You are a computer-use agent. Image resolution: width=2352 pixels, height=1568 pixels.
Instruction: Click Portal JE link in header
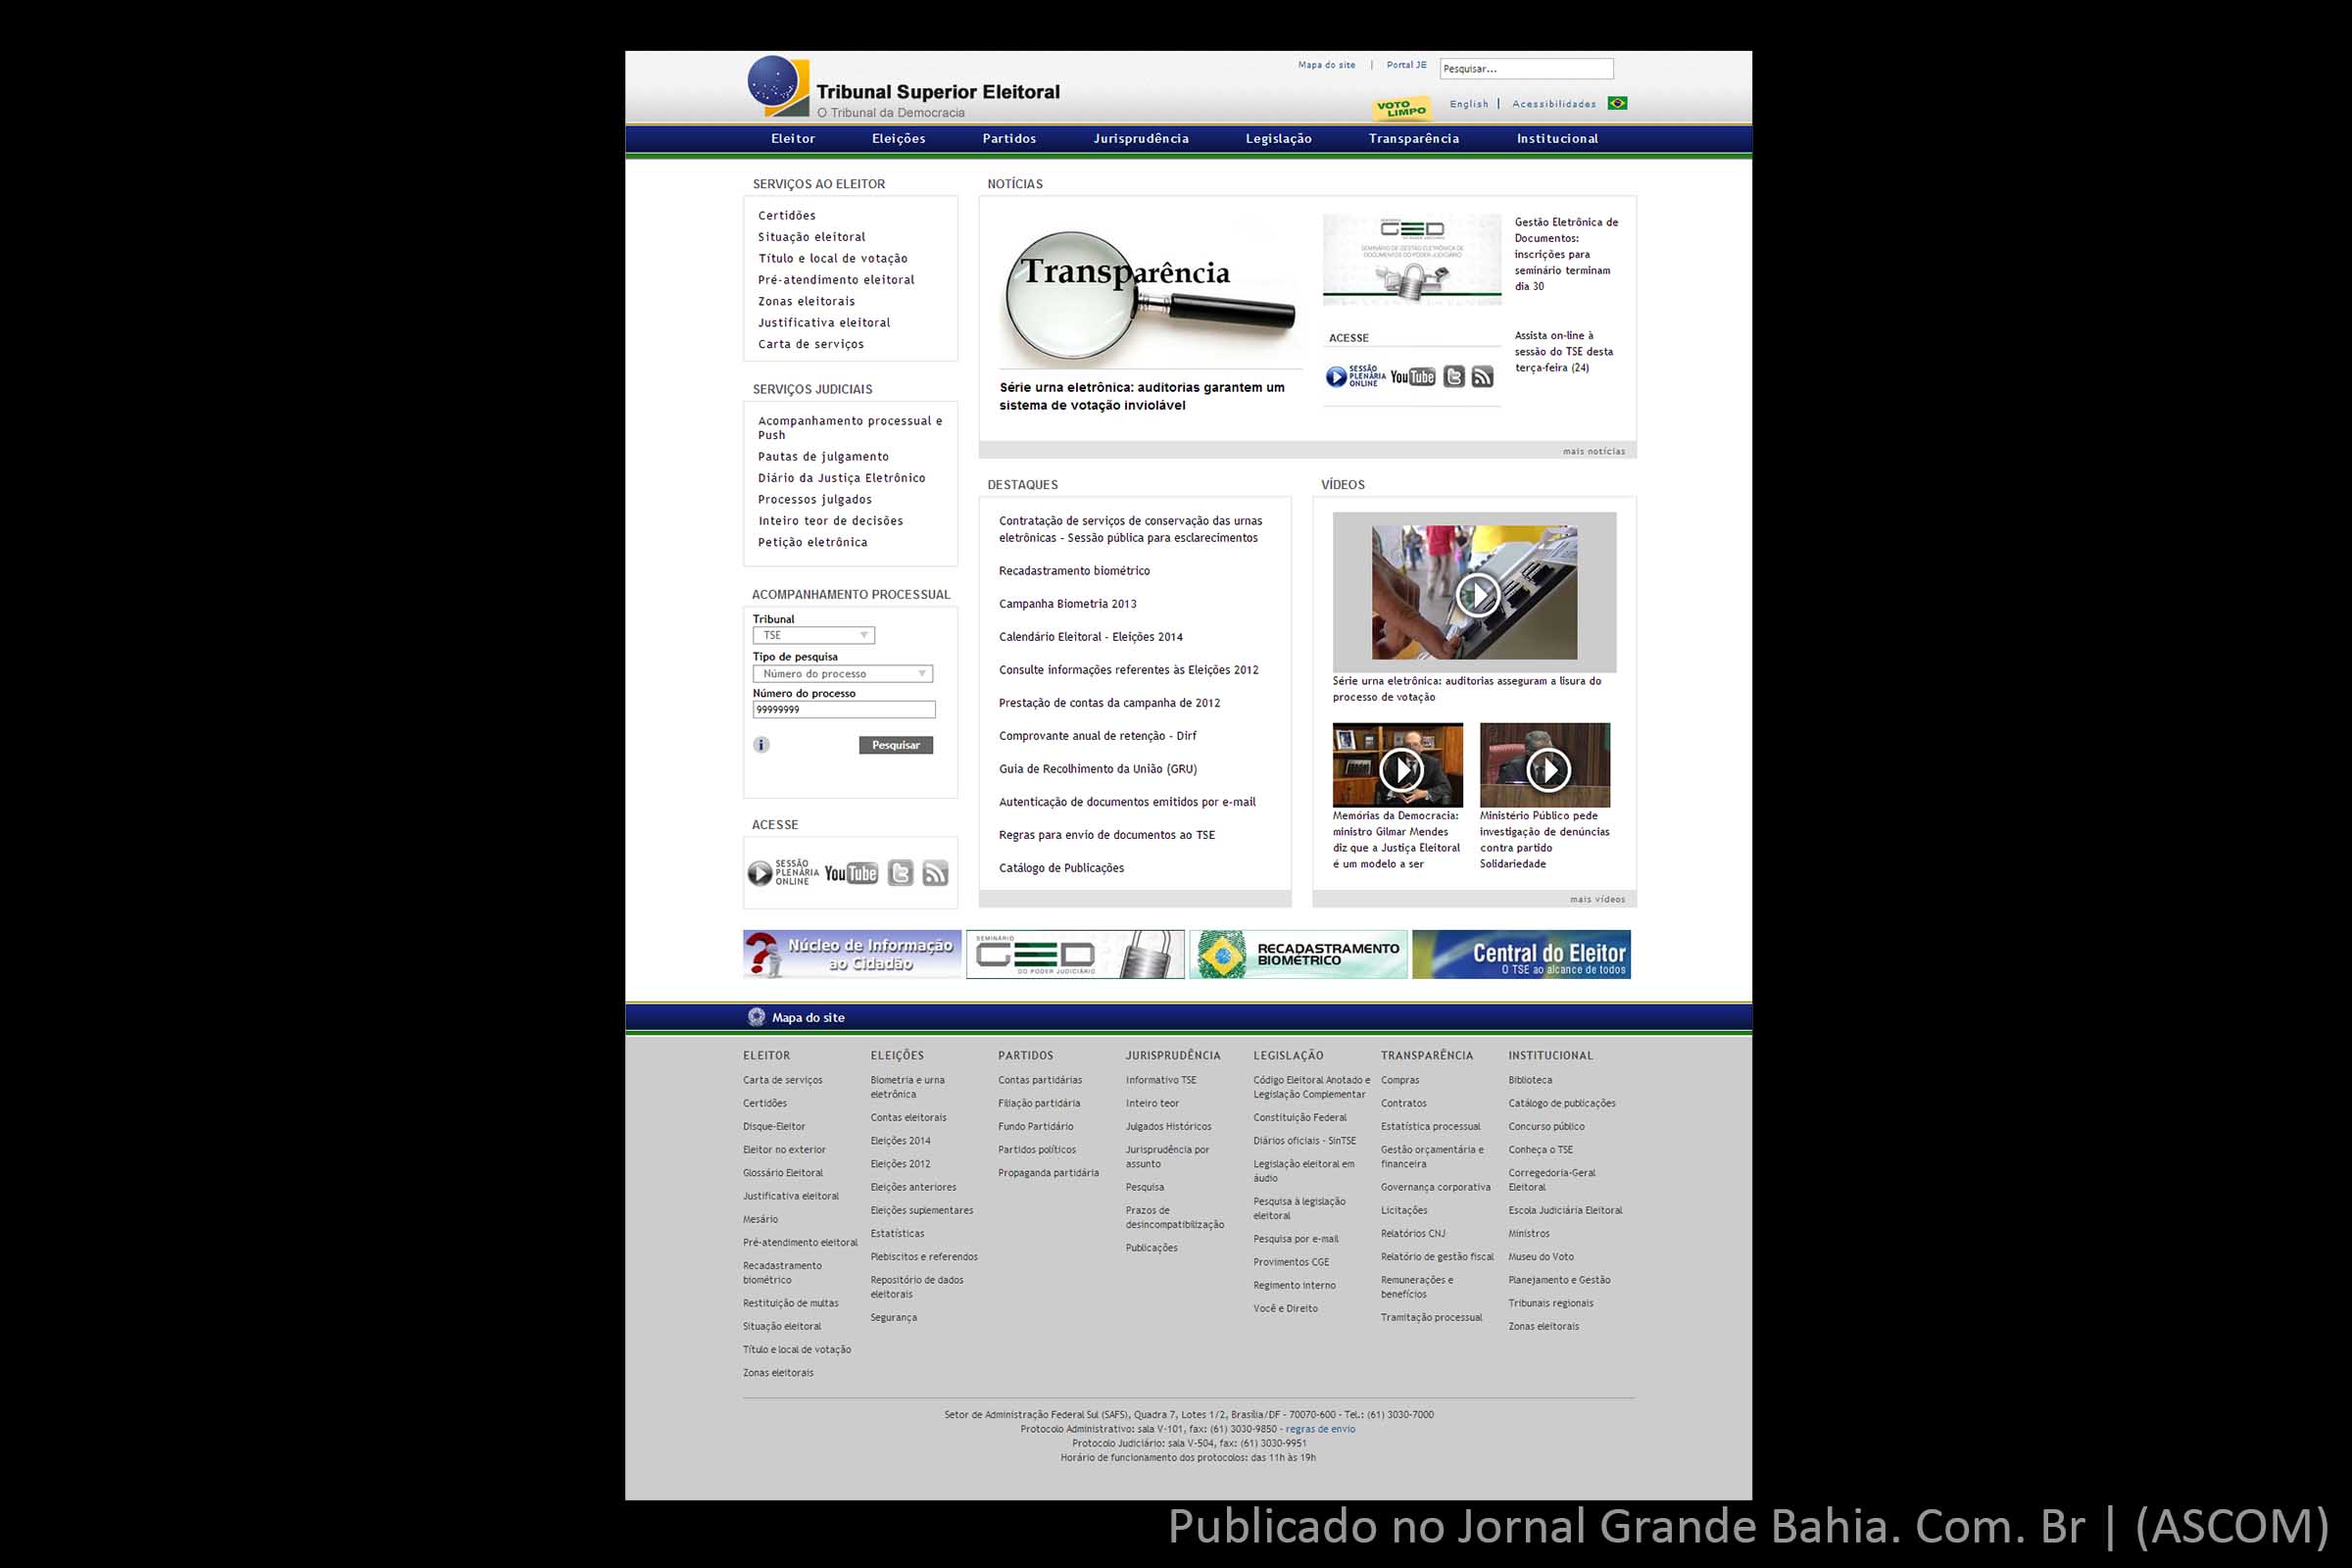pos(1406,65)
